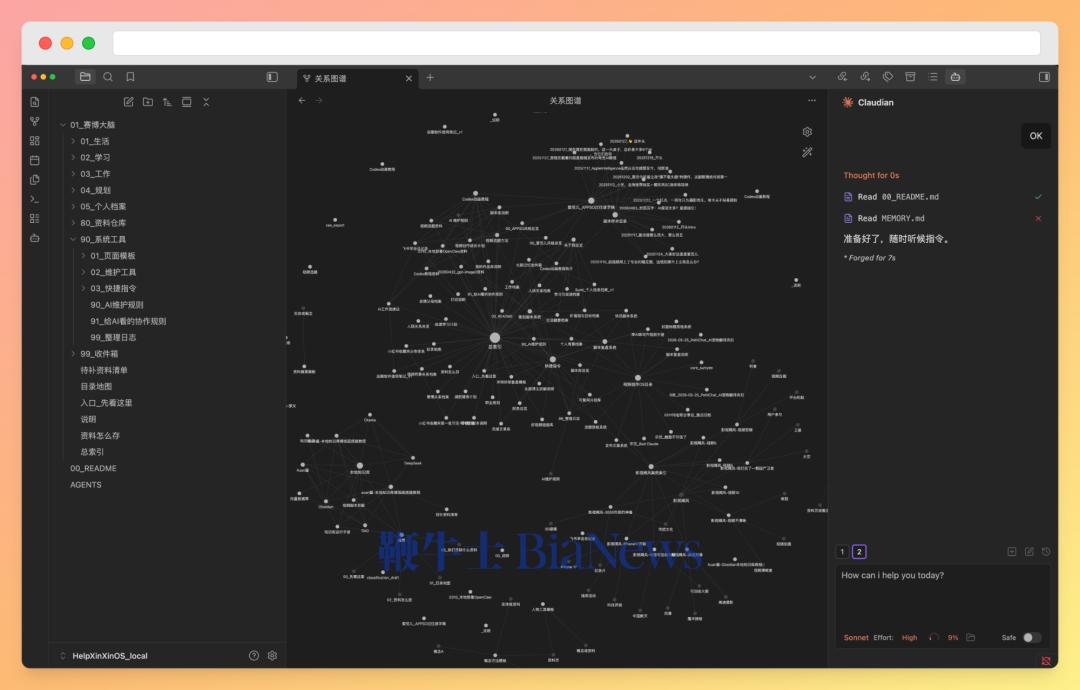This screenshot has height=690, width=1080.
Task: Click the chat message input field
Action: [942, 596]
